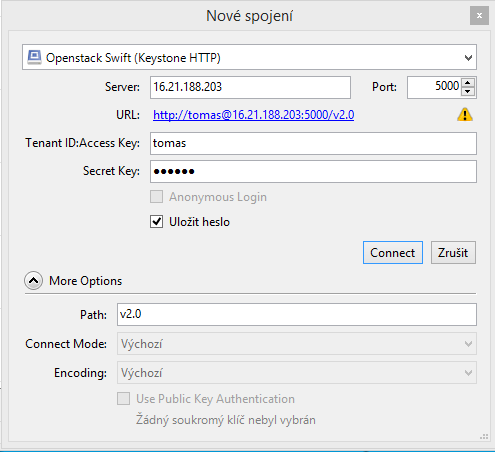
Task: Decrease the port number with the down arrow
Action: [468, 91]
